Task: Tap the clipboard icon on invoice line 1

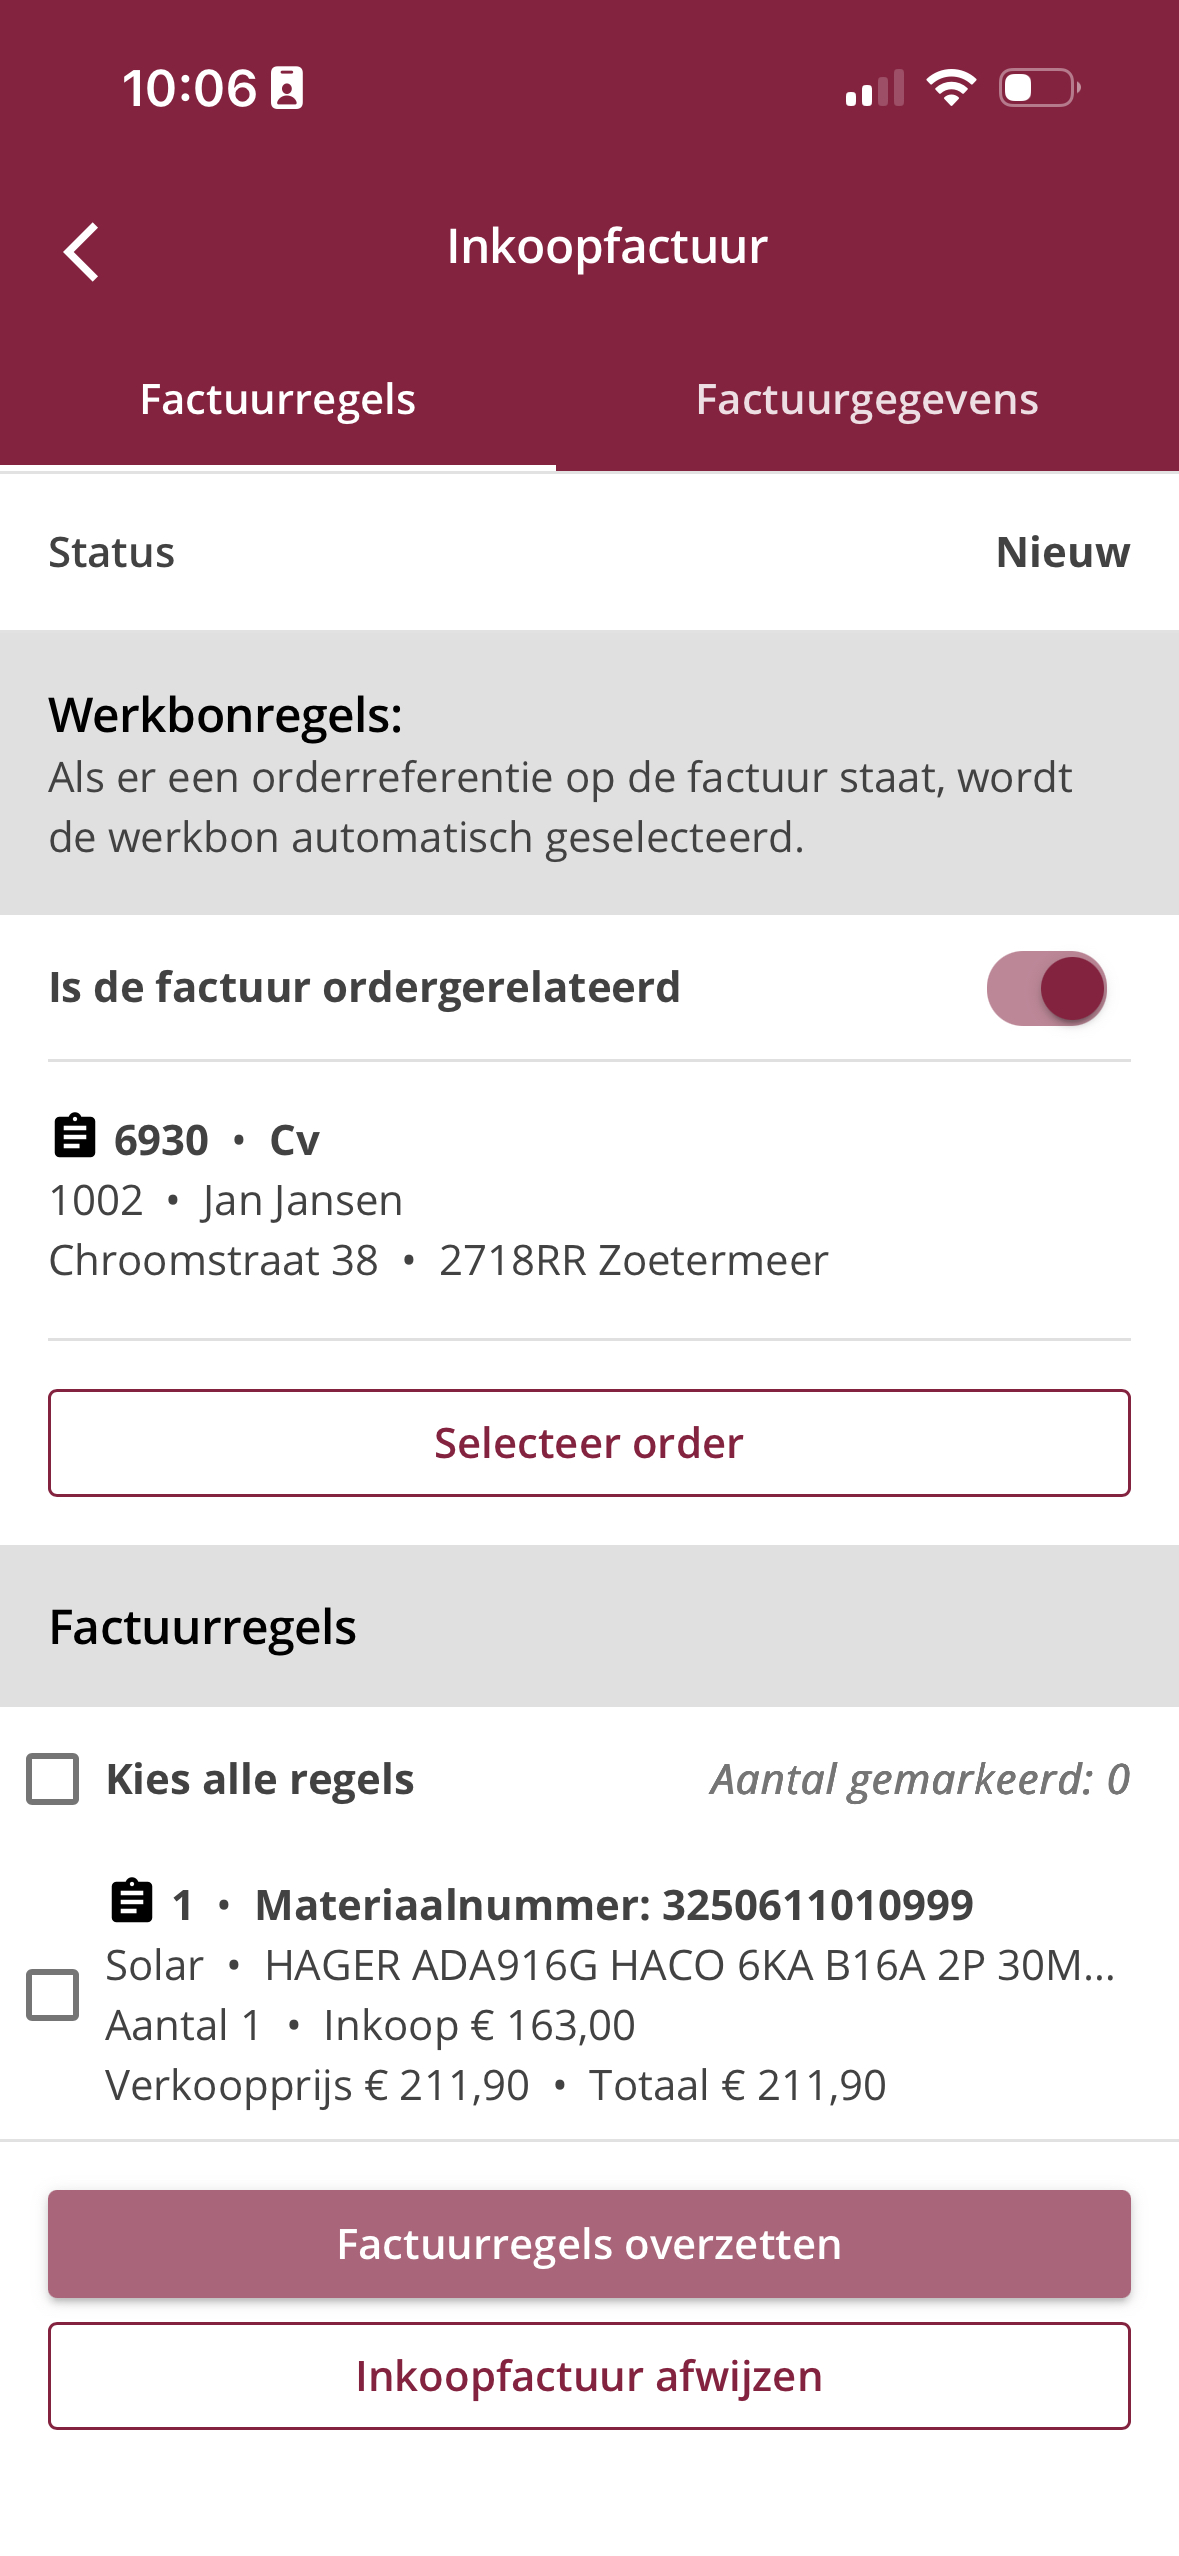Action: (x=131, y=1902)
